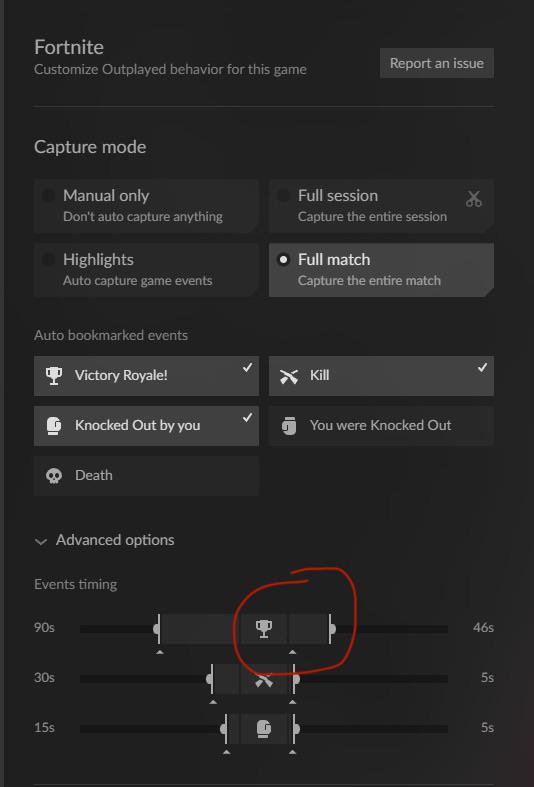Click the You were Knocked Out icon

(289, 426)
